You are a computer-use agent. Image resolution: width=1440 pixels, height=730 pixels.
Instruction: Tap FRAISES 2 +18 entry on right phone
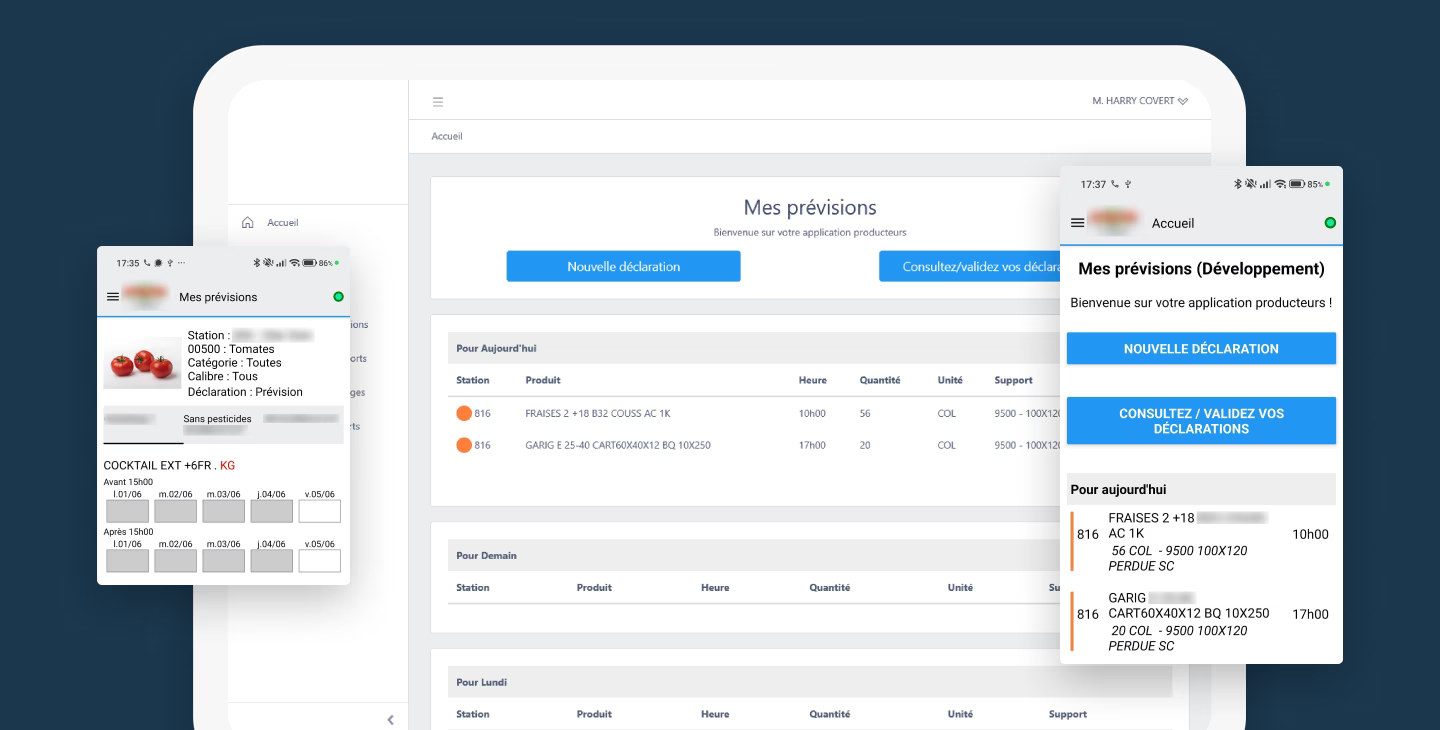[1203, 542]
